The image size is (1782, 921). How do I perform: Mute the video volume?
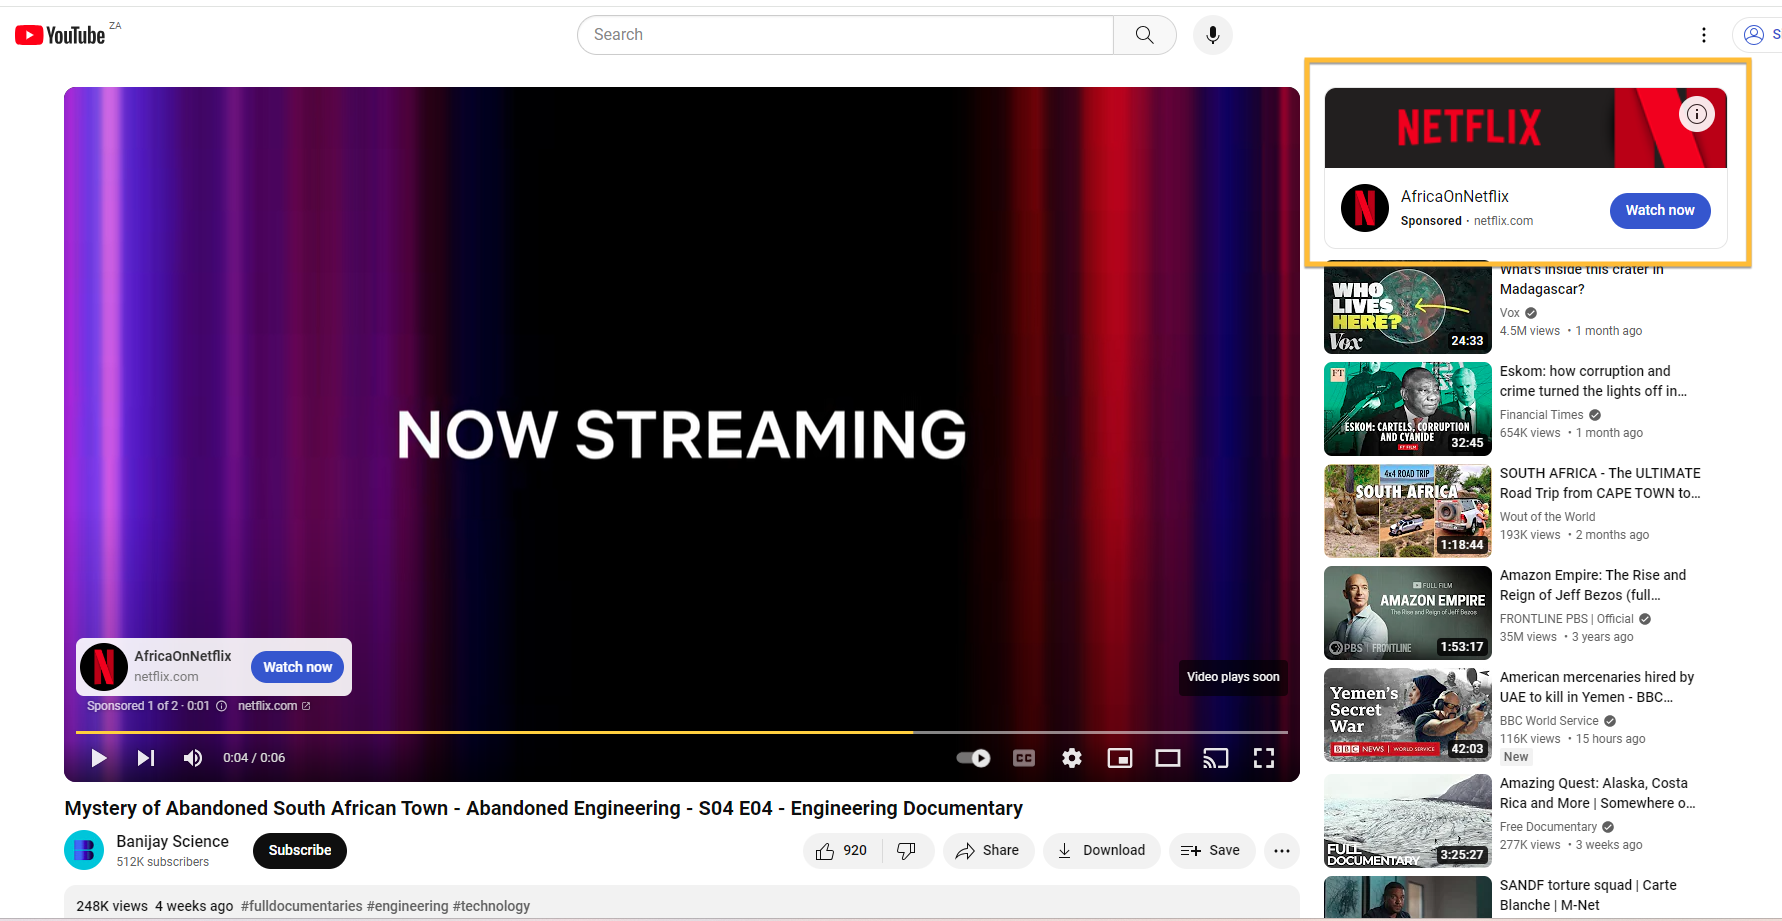point(193,758)
